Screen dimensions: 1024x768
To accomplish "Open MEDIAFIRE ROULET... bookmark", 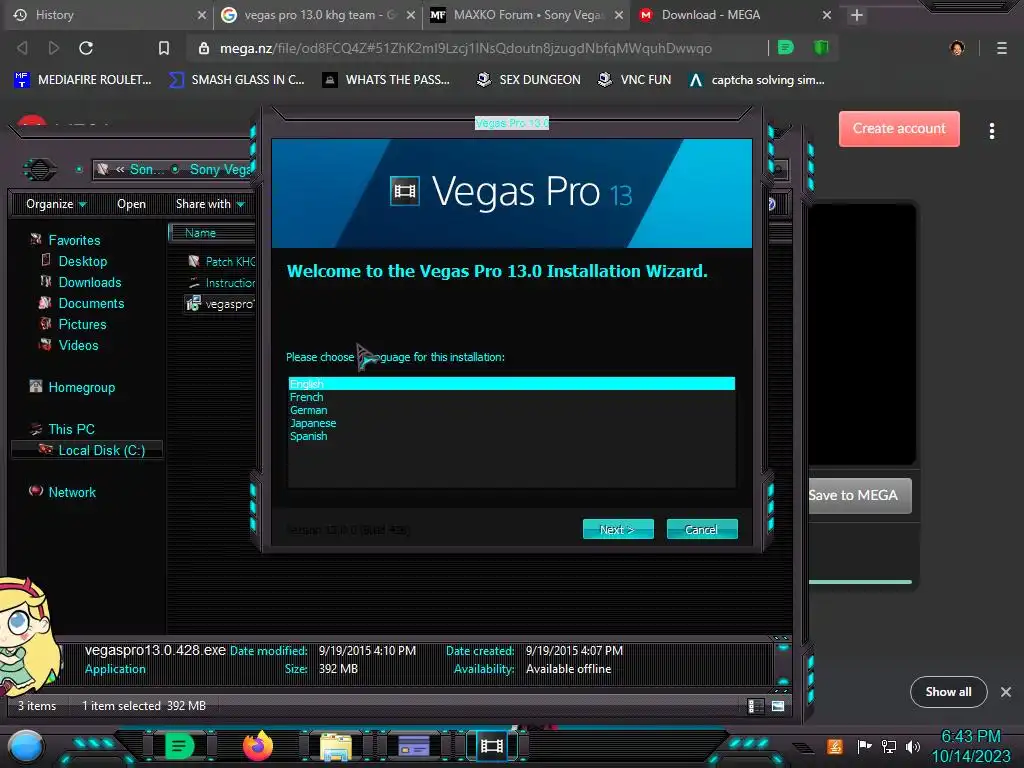I will [x=82, y=80].
